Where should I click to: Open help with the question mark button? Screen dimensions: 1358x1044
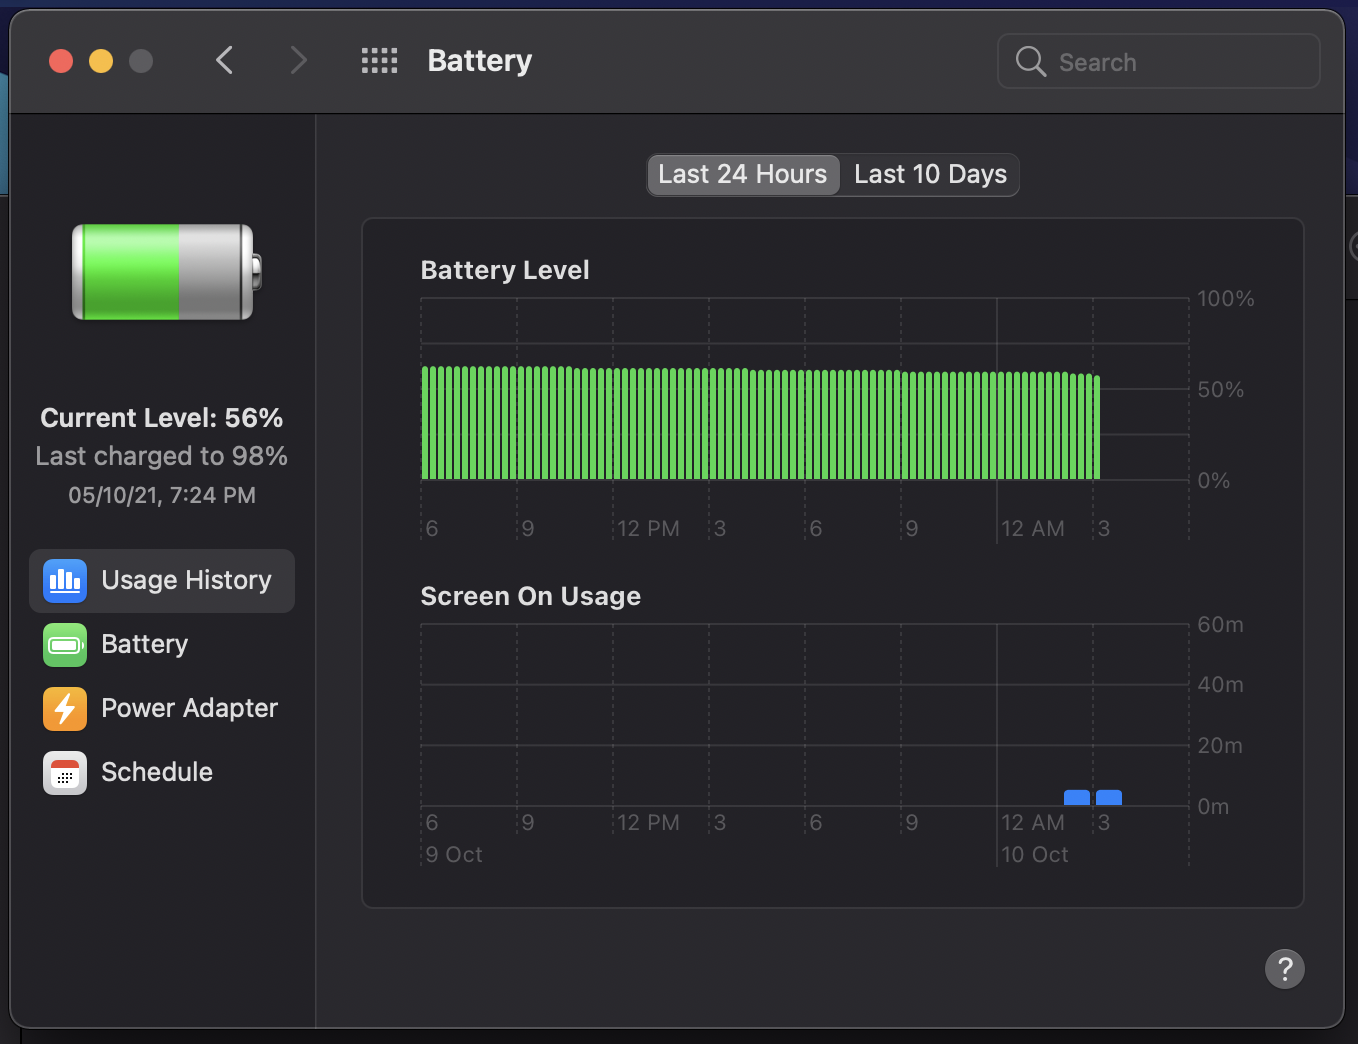coord(1285,969)
